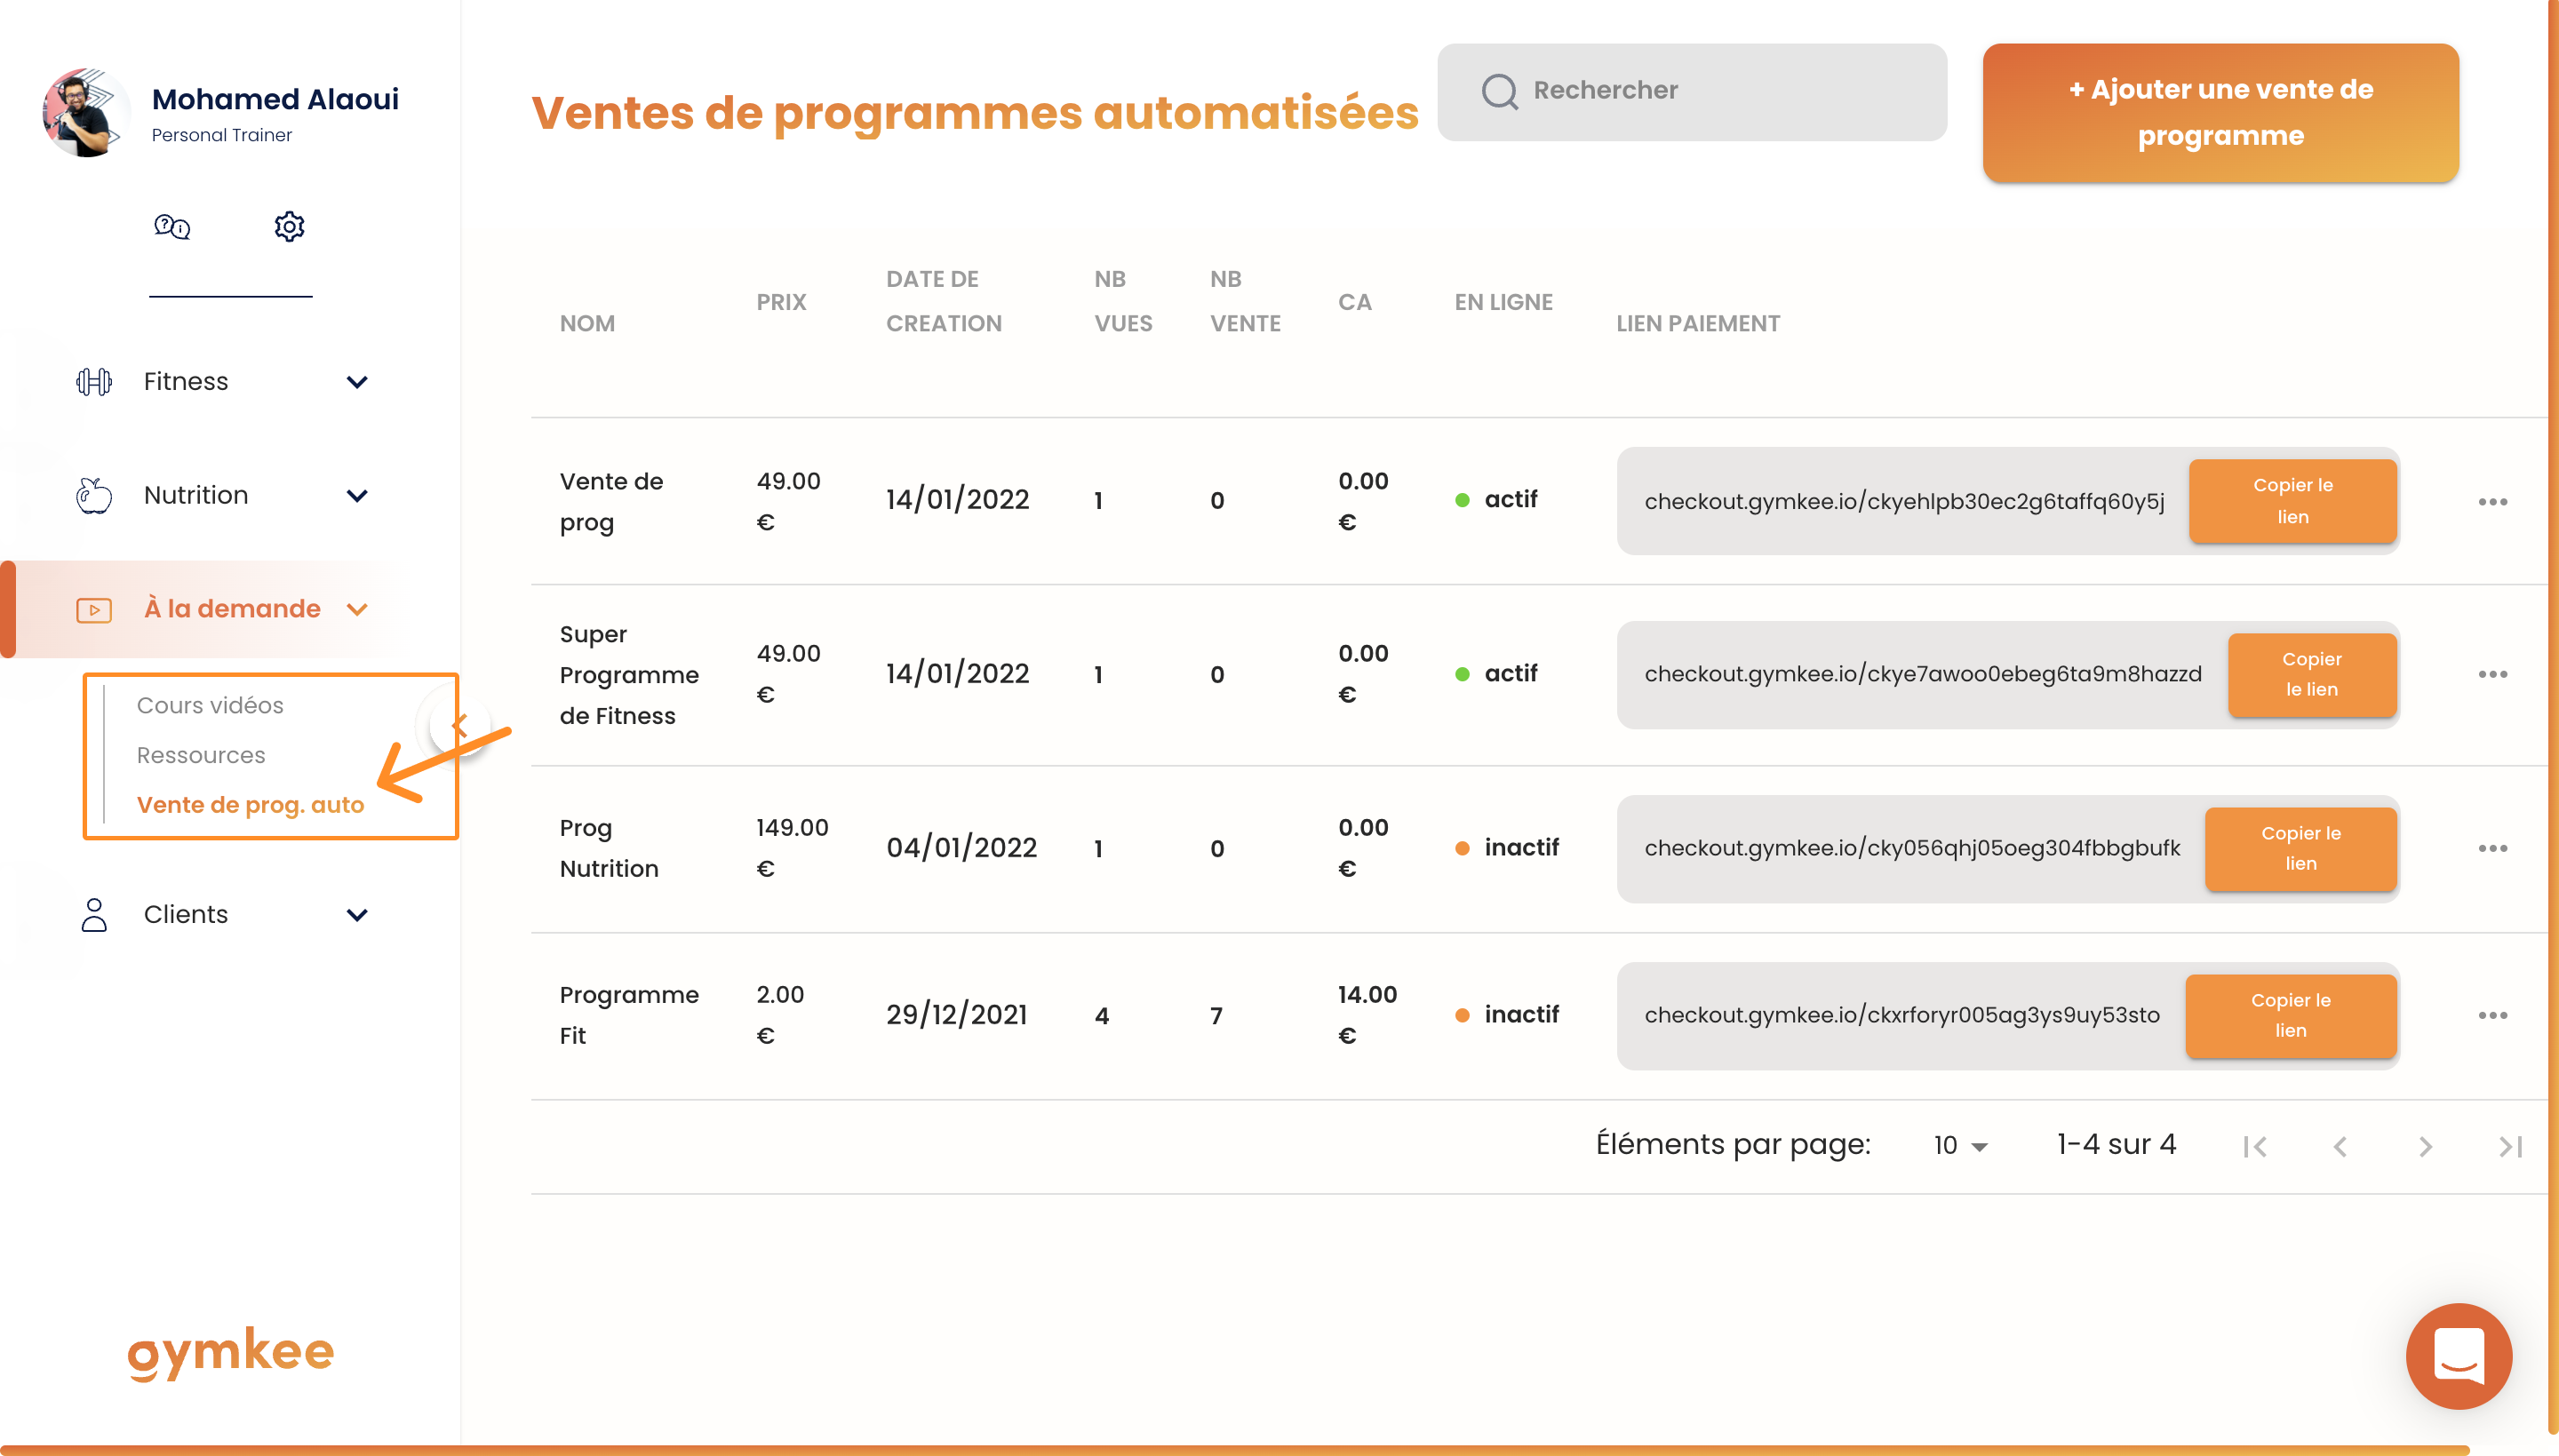Click 14.00 € revenue cell

1367,1015
